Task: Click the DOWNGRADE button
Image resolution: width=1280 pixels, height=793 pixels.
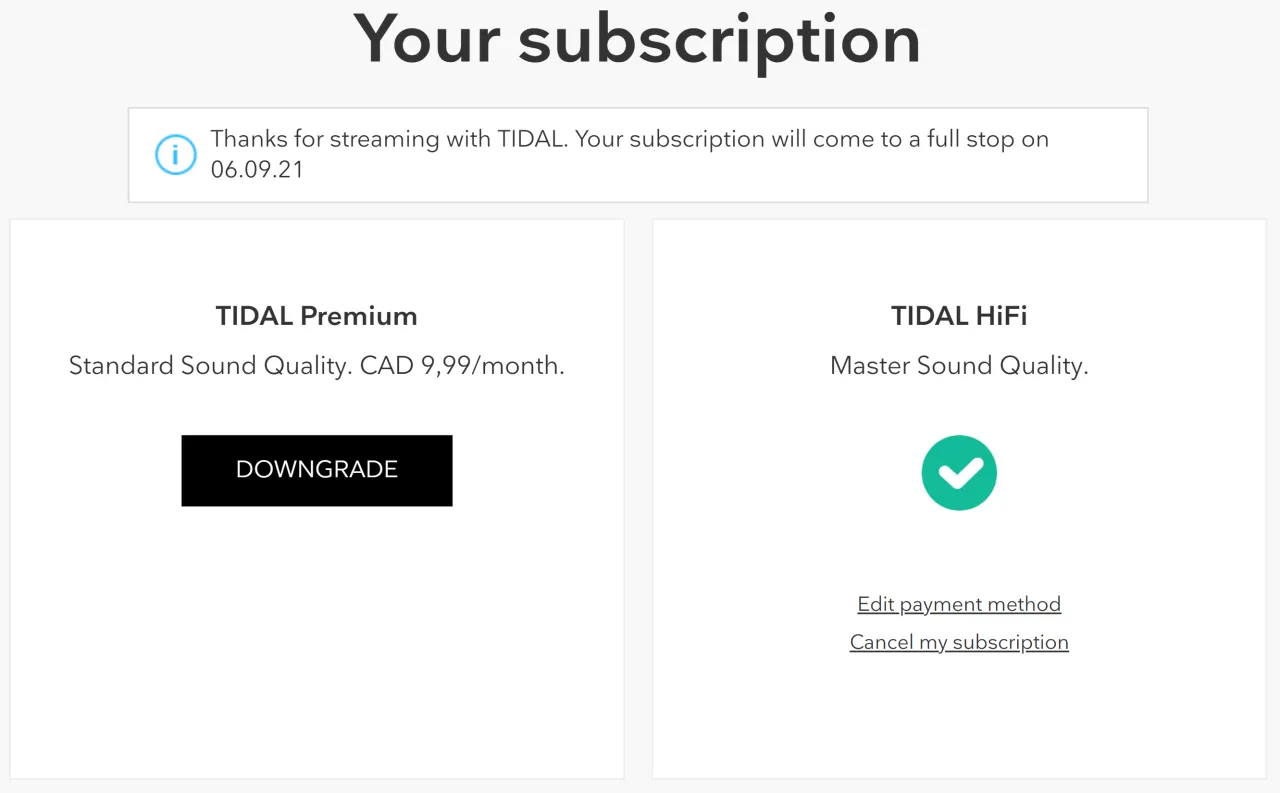Action: (316, 470)
